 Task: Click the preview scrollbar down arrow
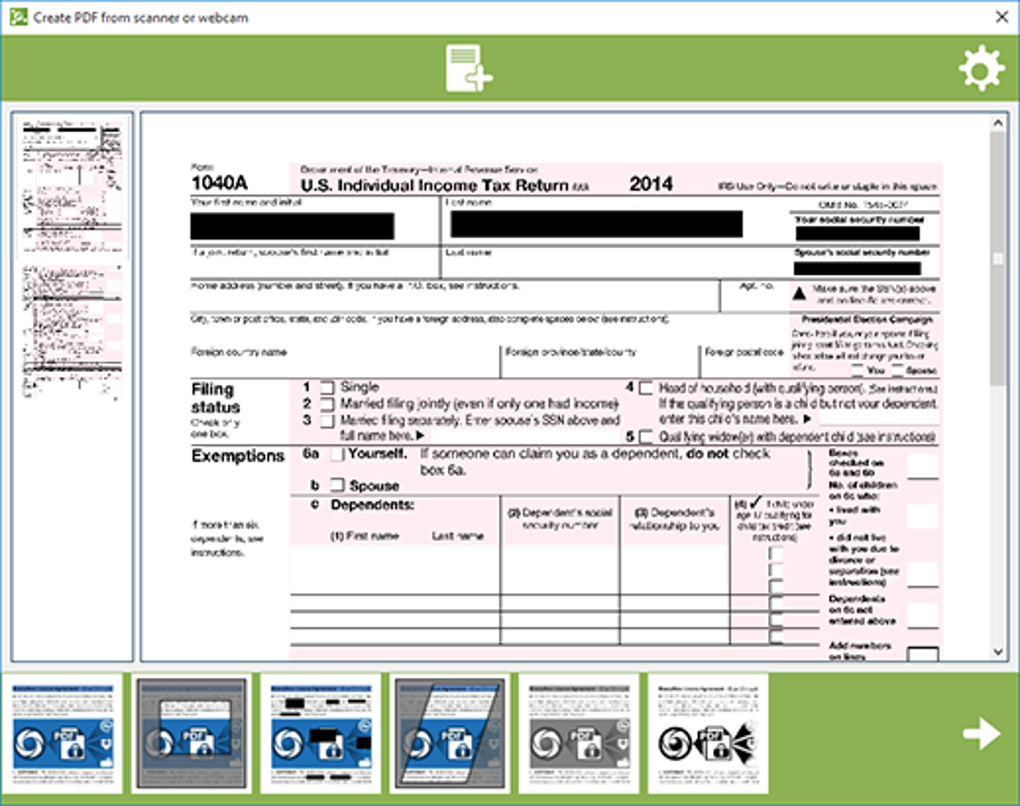click(999, 652)
